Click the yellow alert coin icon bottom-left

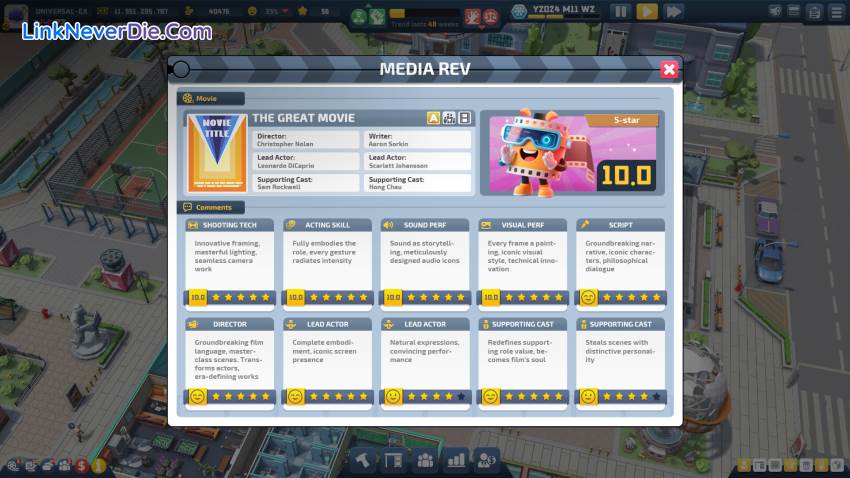(x=99, y=465)
